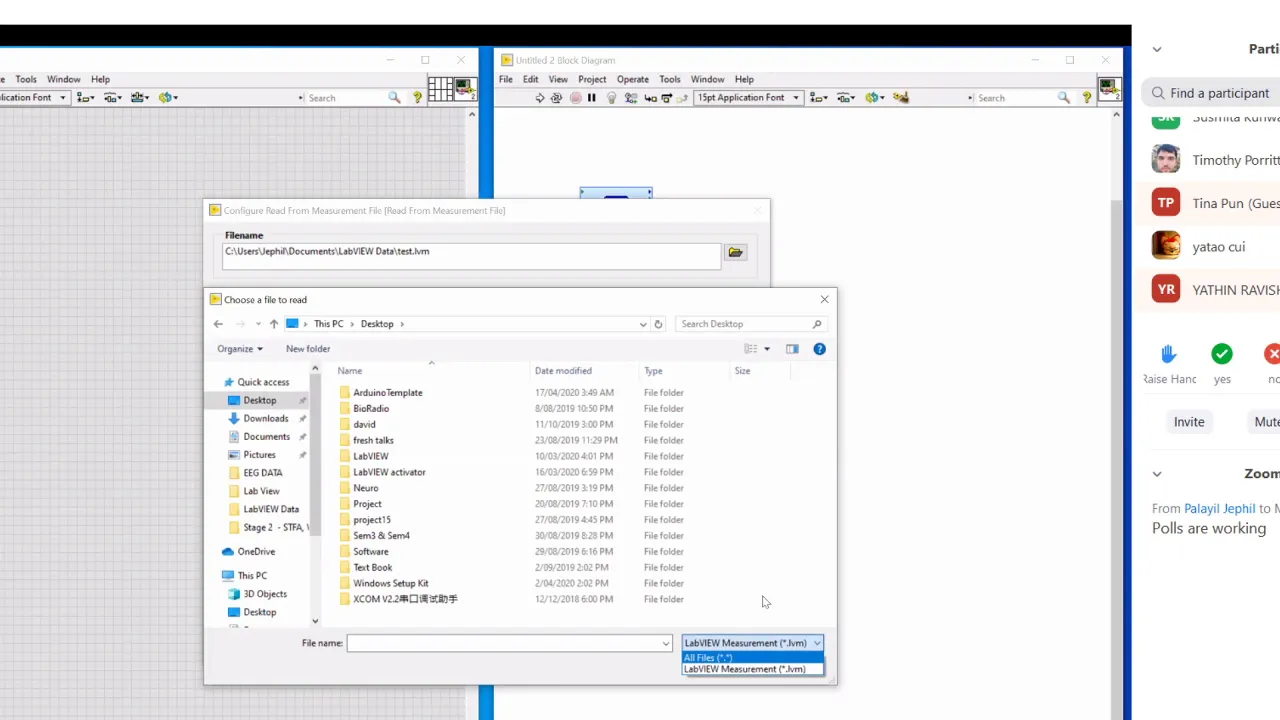Open Reorder menu in Front Panel toolbar

point(167,98)
